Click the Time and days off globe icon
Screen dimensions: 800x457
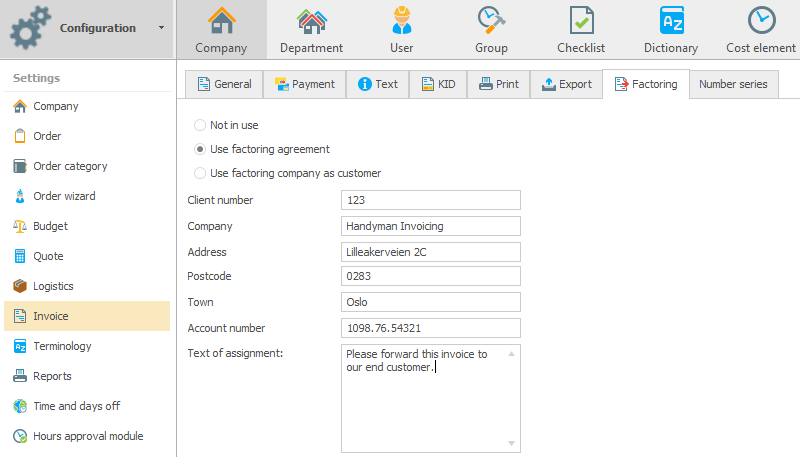point(20,406)
